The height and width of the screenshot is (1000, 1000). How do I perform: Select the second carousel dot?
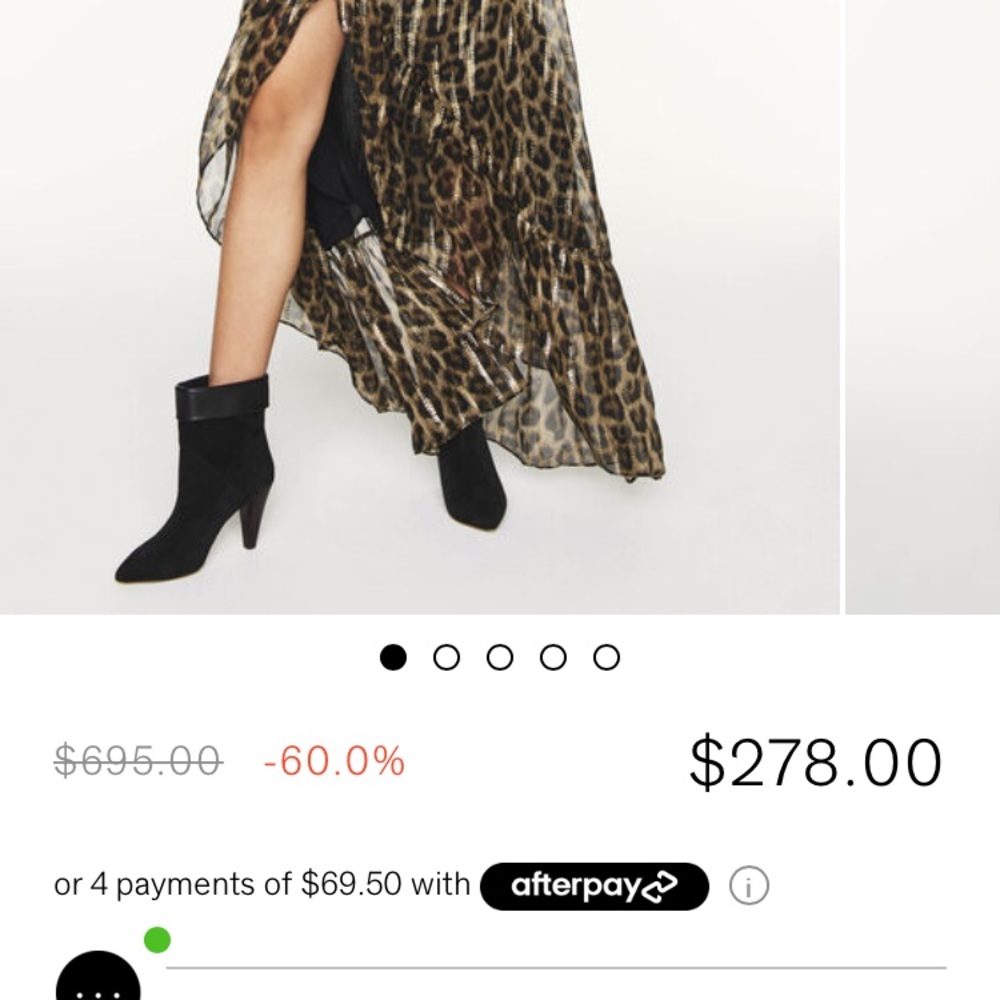(447, 657)
